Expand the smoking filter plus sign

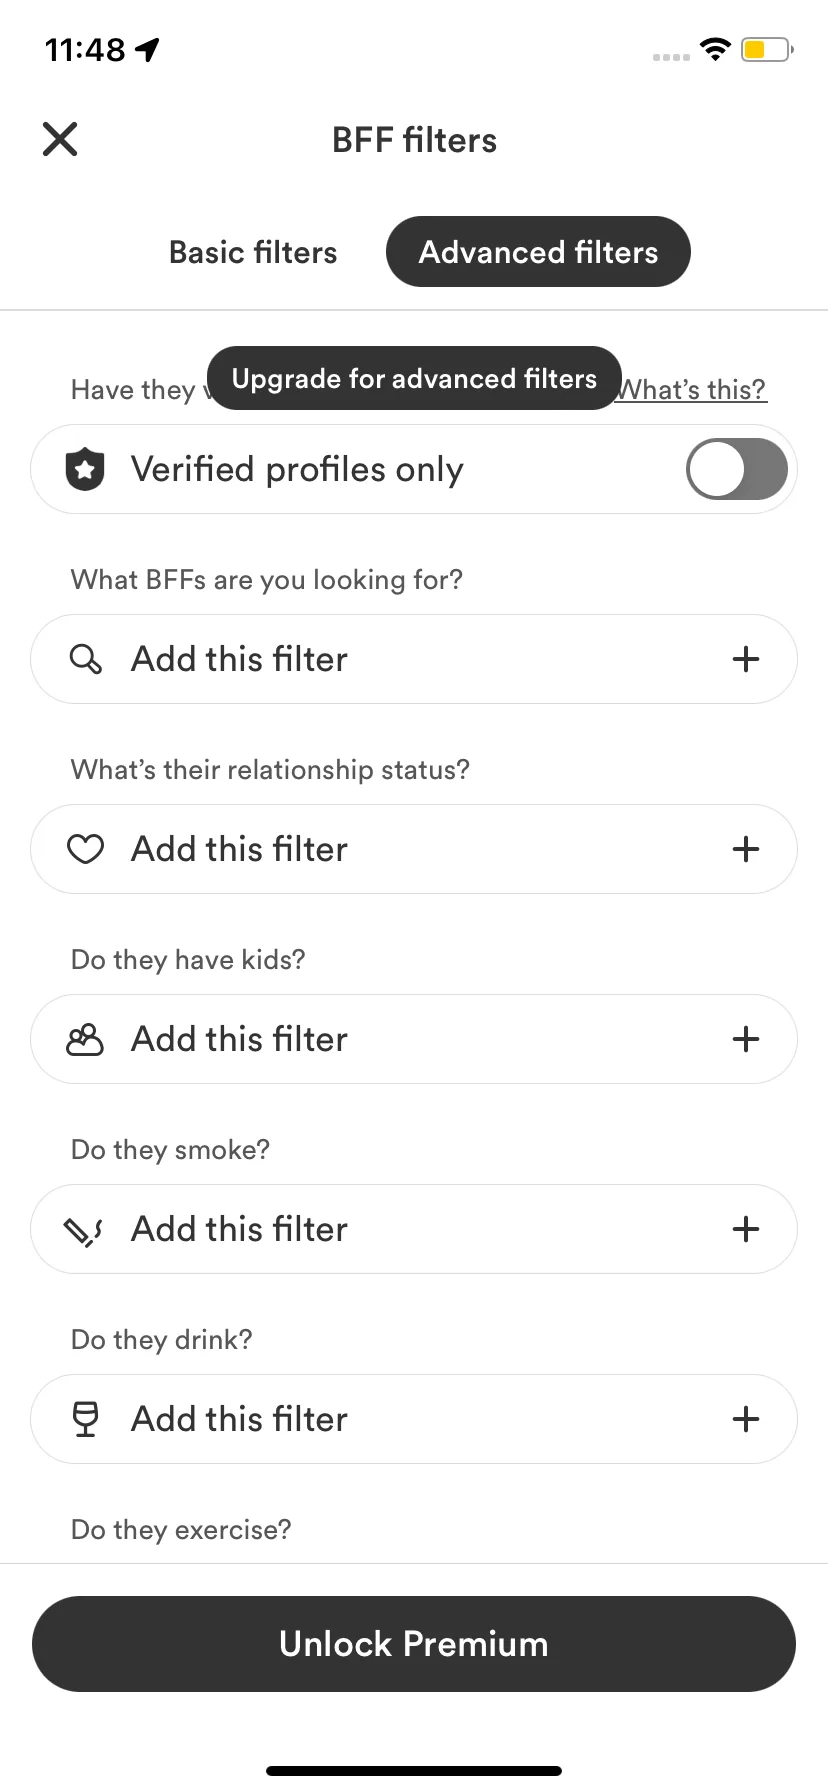[746, 1229]
